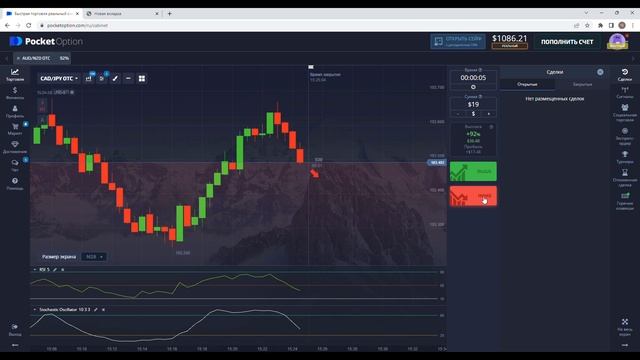Click the top up account button

pos(567,42)
